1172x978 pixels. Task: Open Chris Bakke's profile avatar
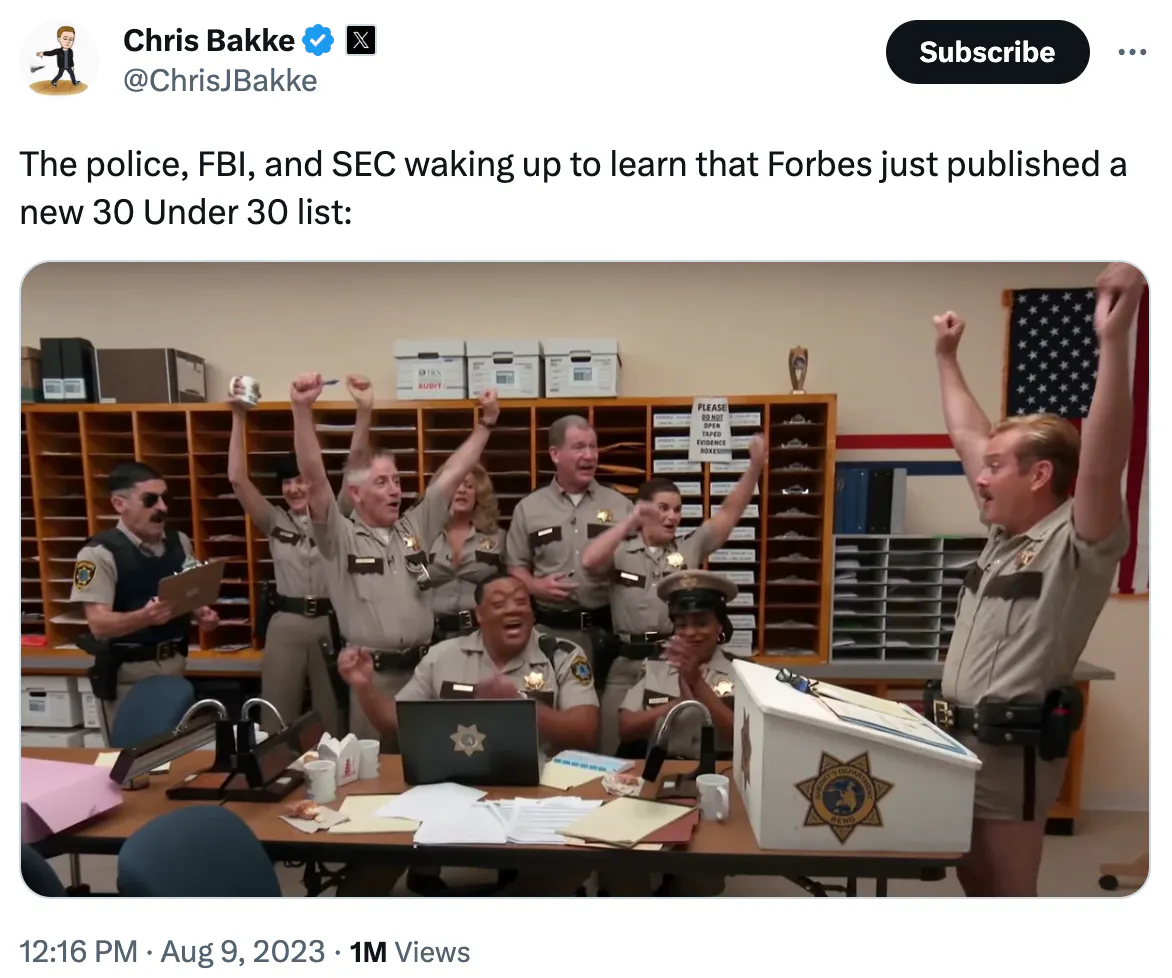59,59
